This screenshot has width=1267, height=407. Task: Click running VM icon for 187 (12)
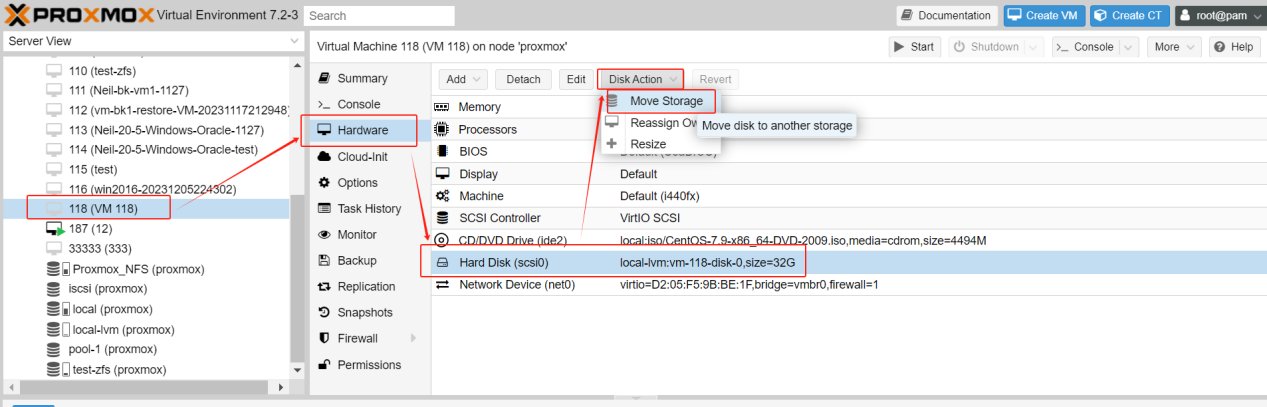pos(56,229)
